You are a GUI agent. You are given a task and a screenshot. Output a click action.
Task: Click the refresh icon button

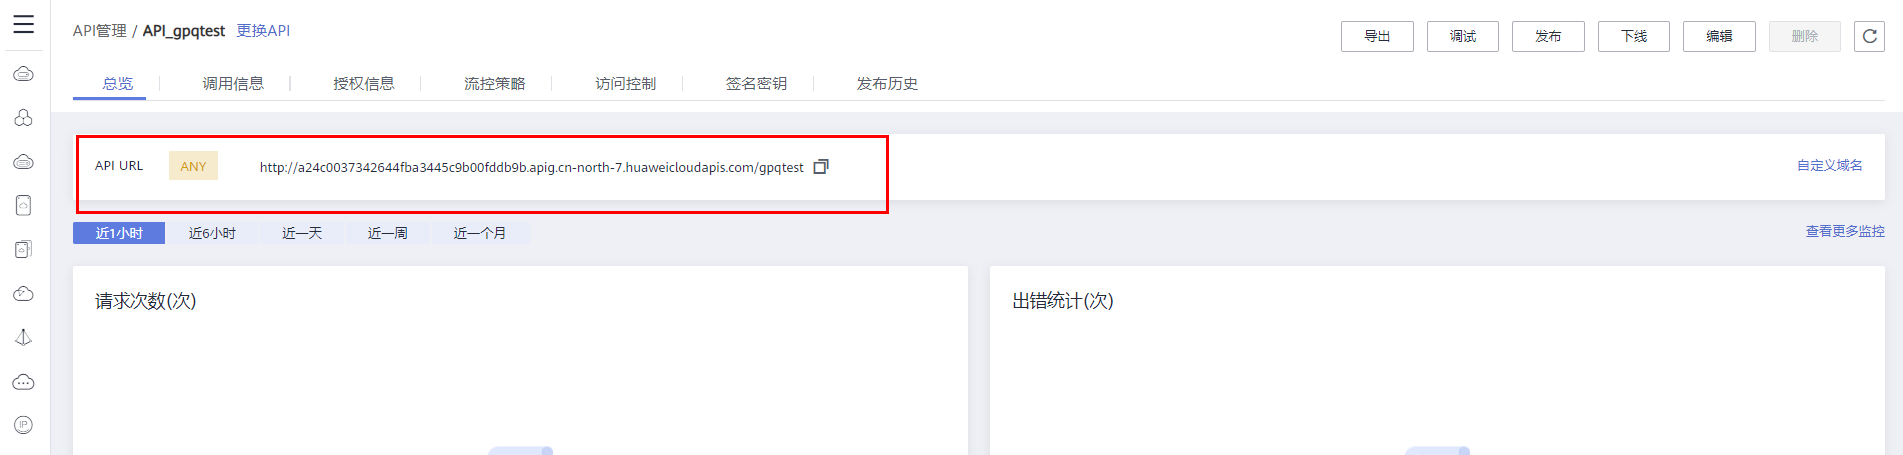(1869, 36)
